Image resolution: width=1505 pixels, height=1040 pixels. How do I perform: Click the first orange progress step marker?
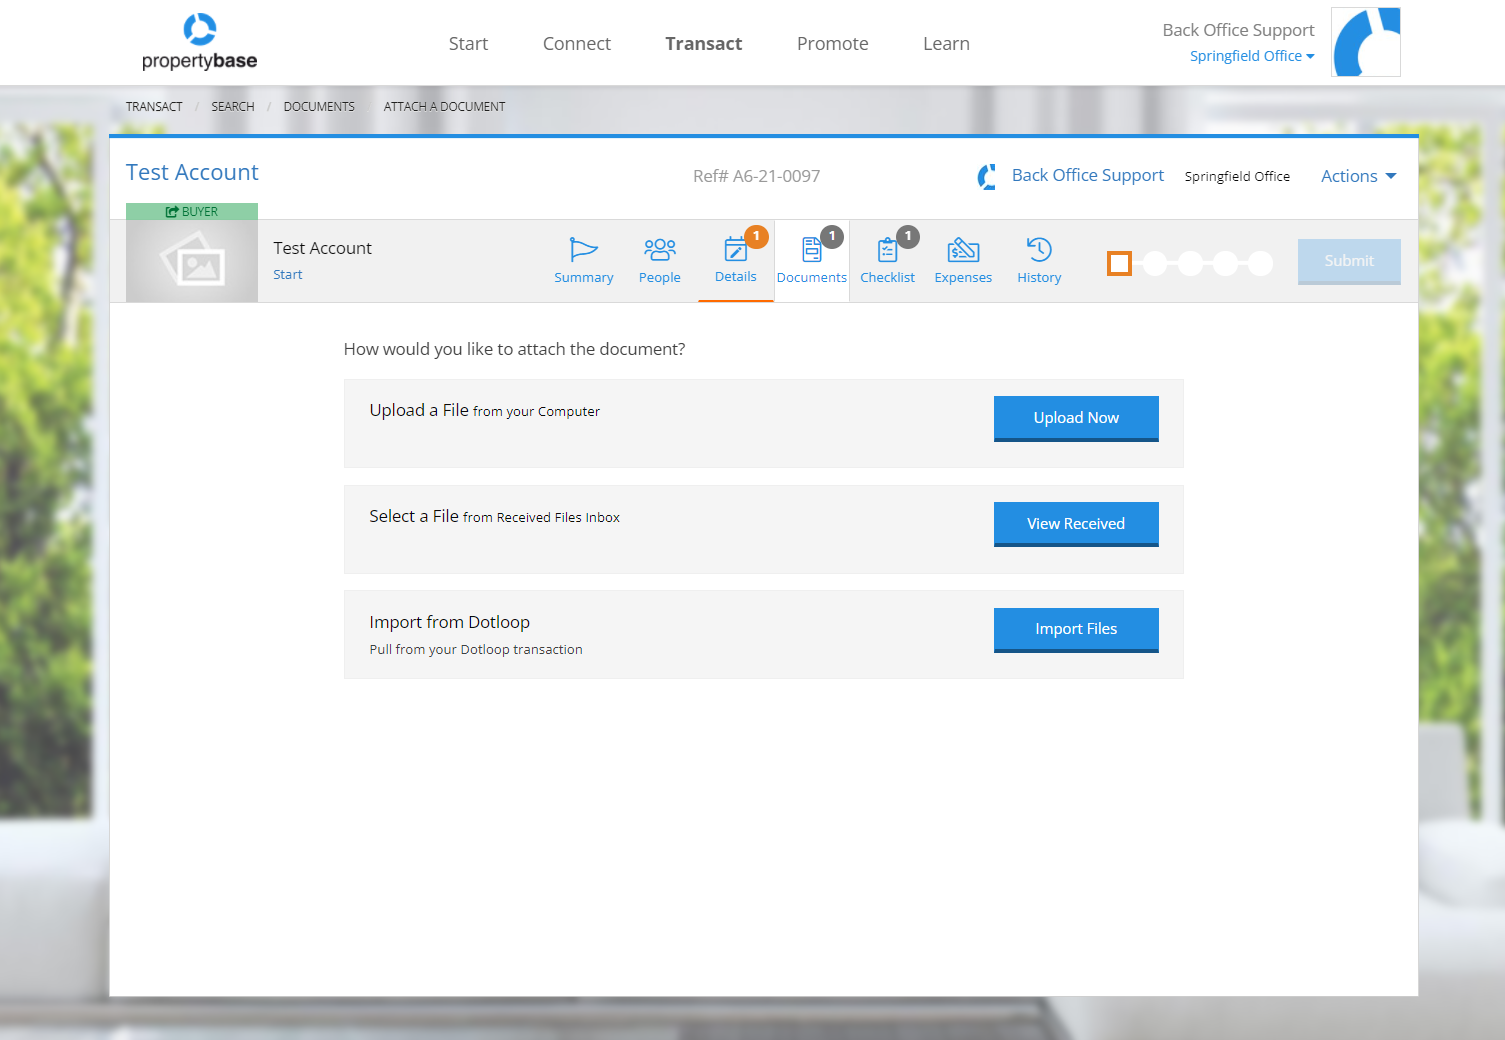coord(1119,263)
